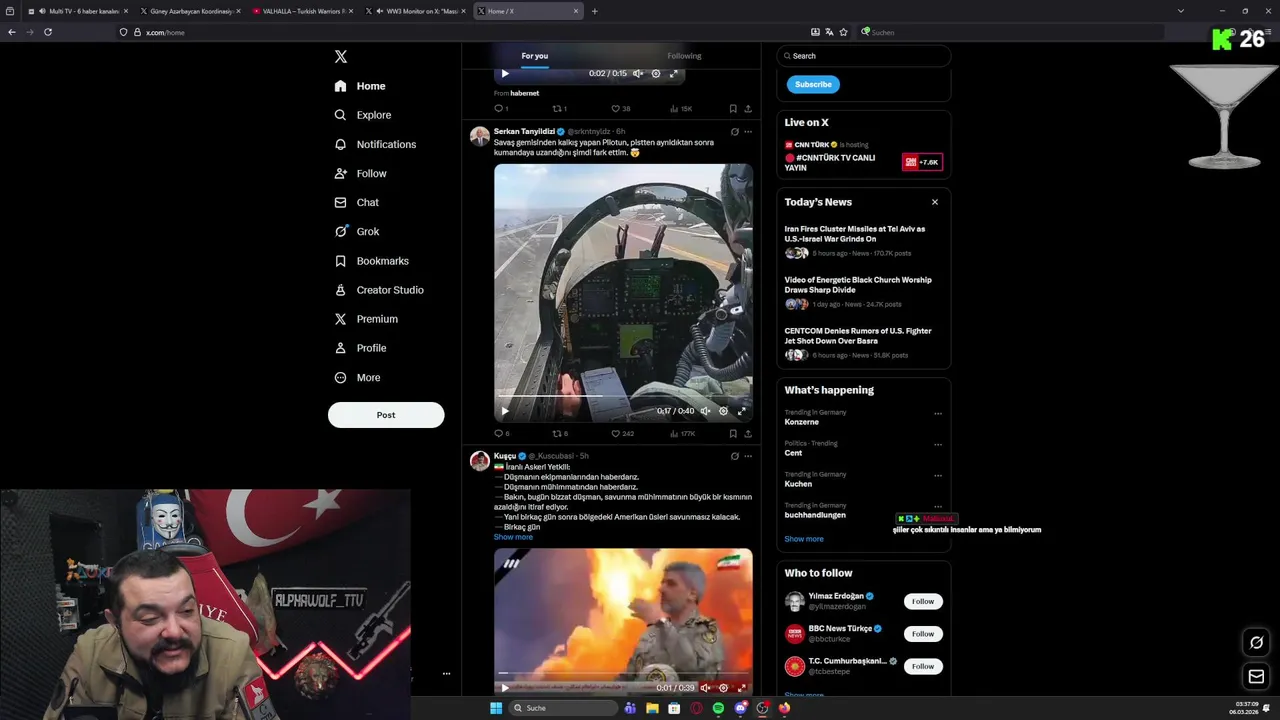Share Serkan Tanyildizi's post

[x=748, y=434]
